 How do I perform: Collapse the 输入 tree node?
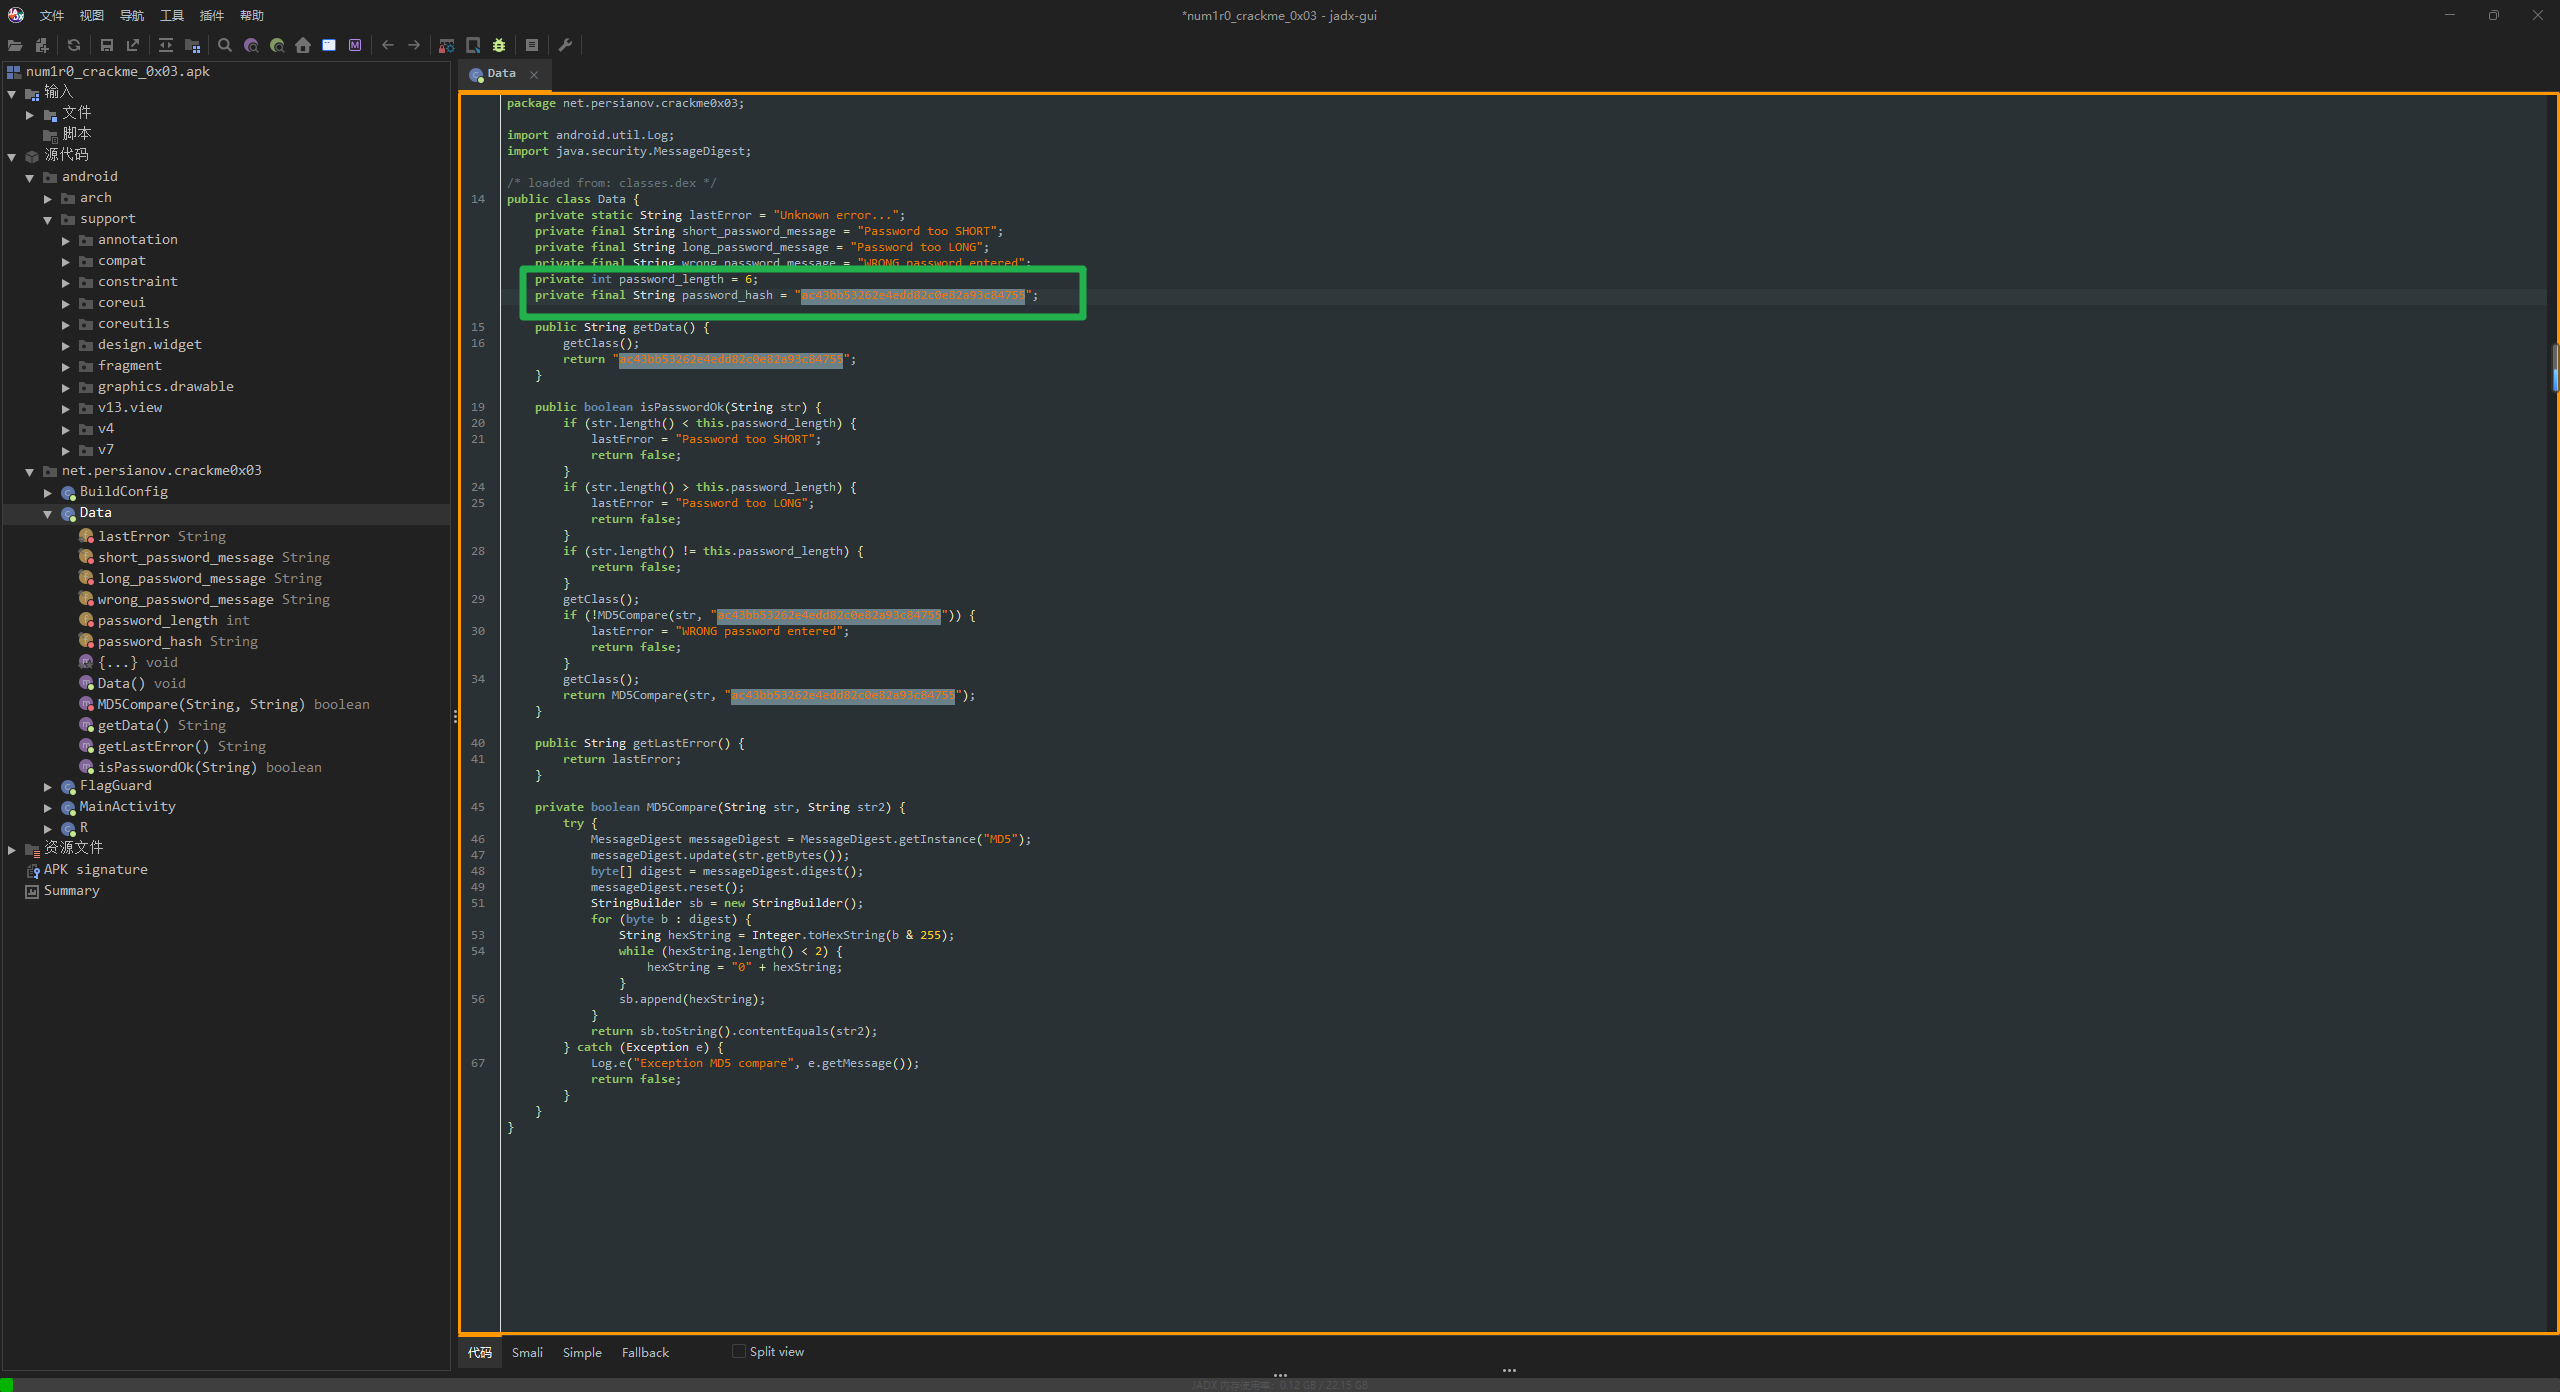tap(12, 94)
